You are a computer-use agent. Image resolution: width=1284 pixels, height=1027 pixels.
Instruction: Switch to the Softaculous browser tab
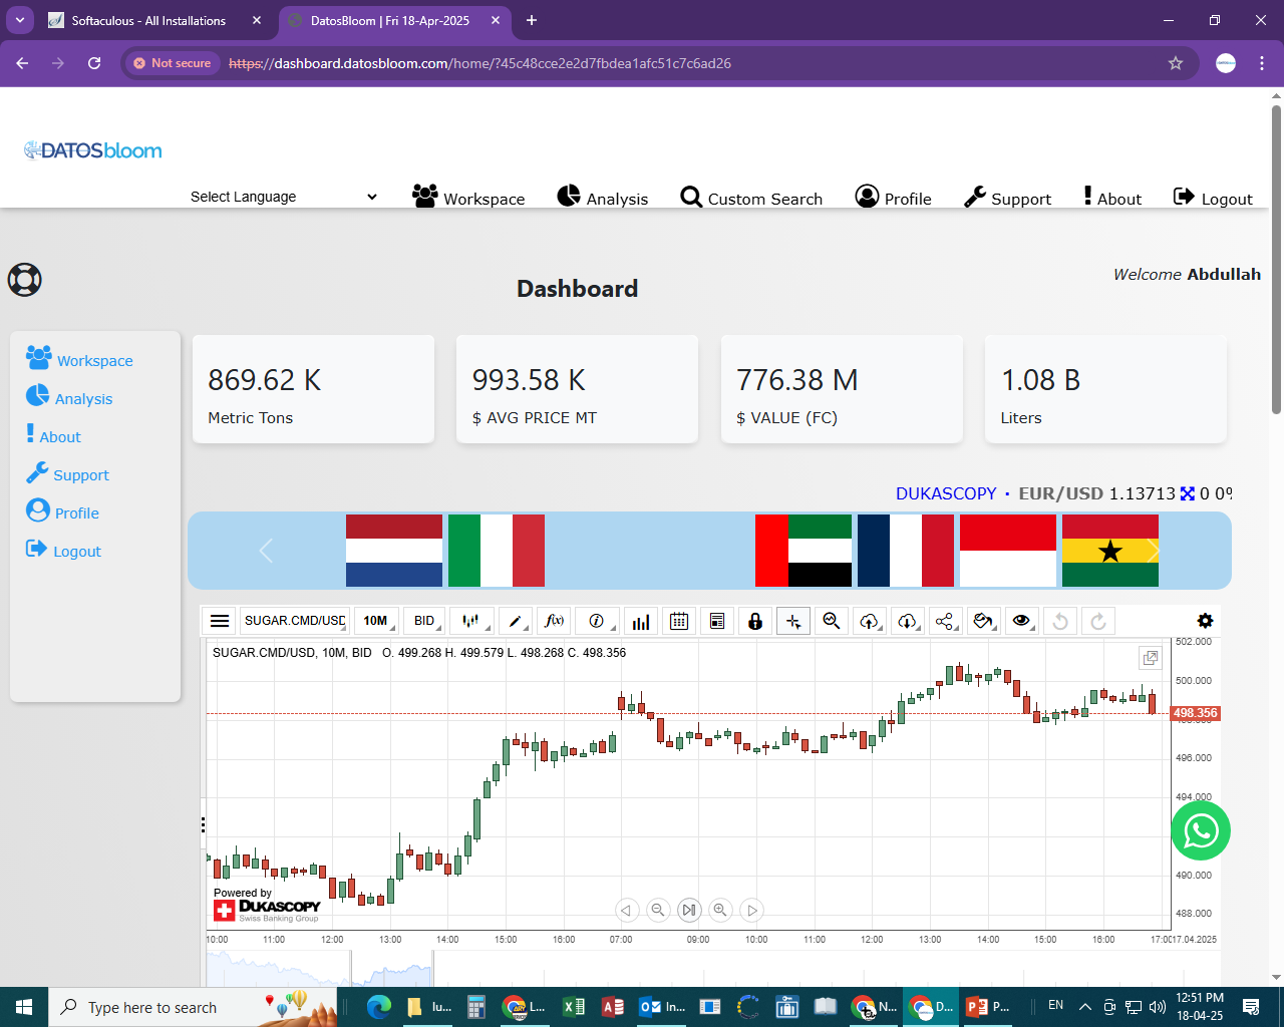(148, 21)
